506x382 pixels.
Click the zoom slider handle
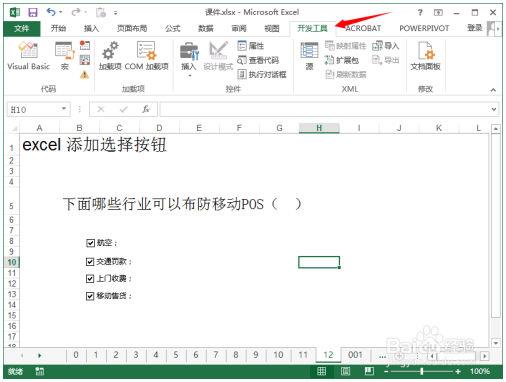click(422, 371)
